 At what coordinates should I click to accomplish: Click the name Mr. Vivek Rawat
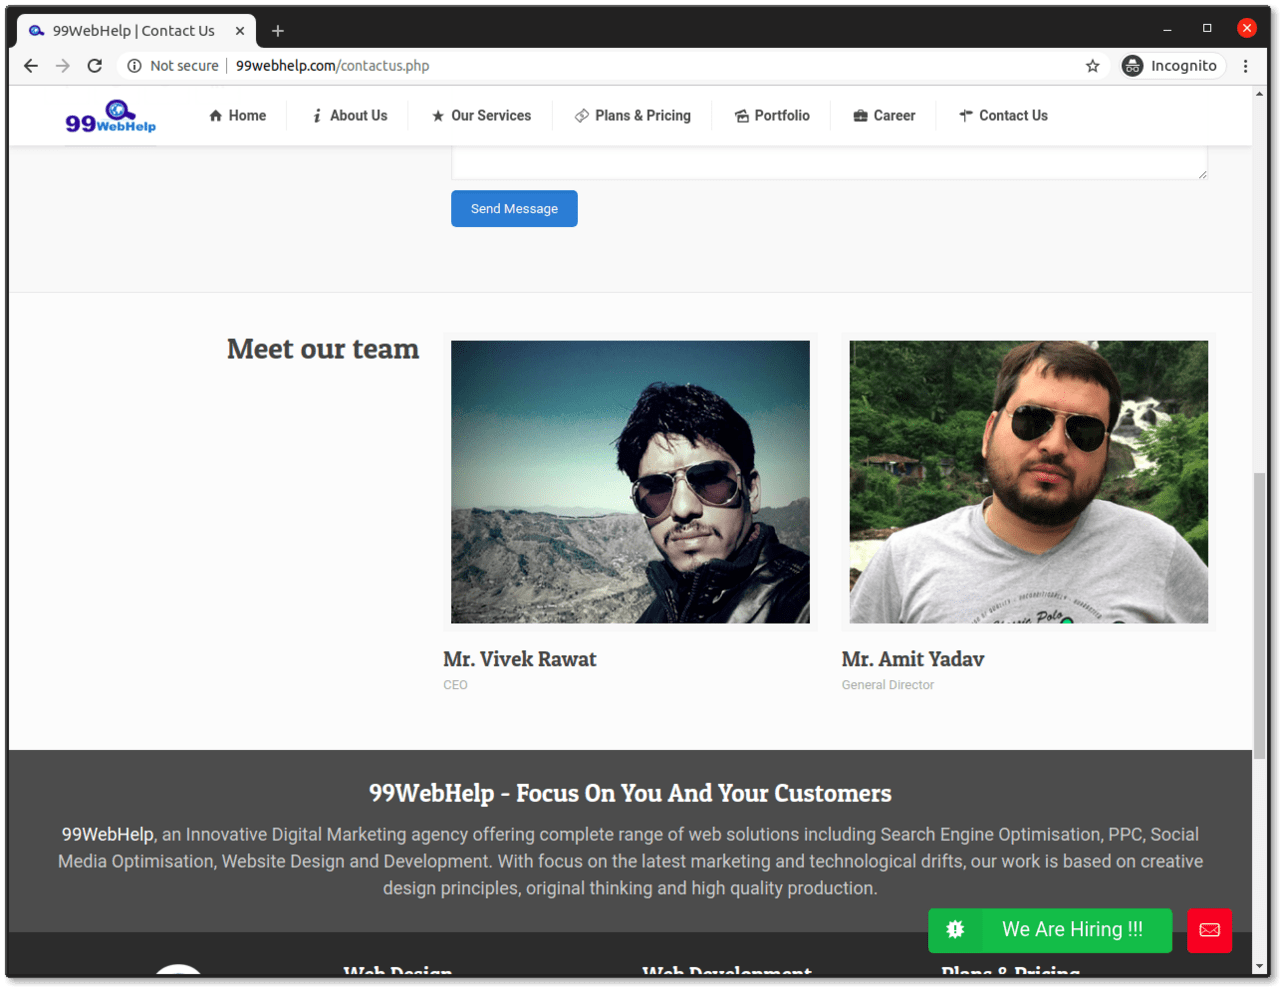coord(519,659)
